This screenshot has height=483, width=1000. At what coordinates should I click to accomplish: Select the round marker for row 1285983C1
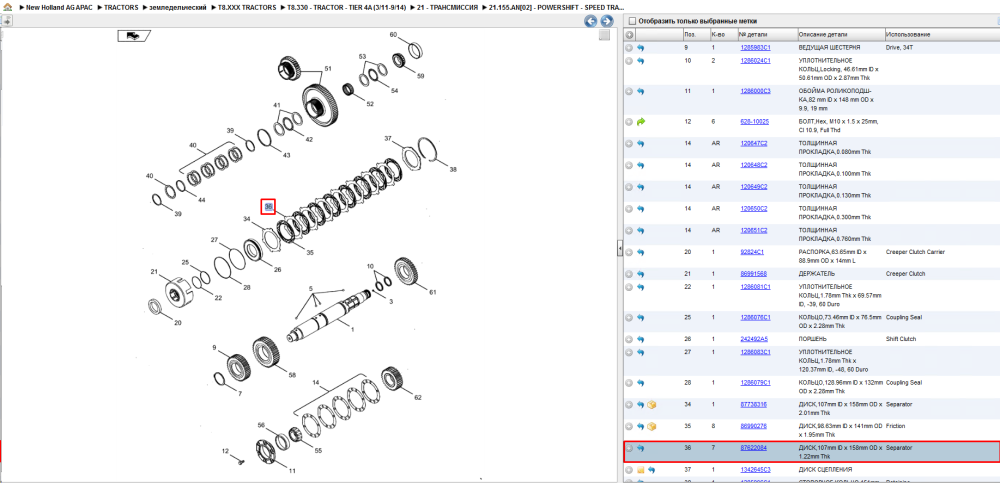coord(629,47)
